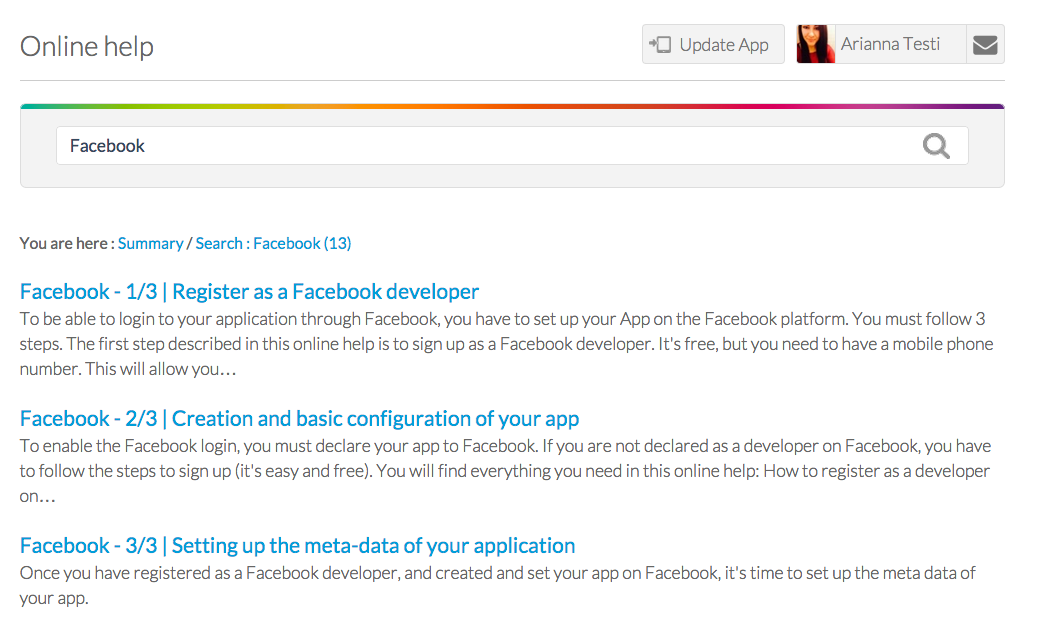Click the Update App button
1044x626 pixels.
click(x=713, y=45)
